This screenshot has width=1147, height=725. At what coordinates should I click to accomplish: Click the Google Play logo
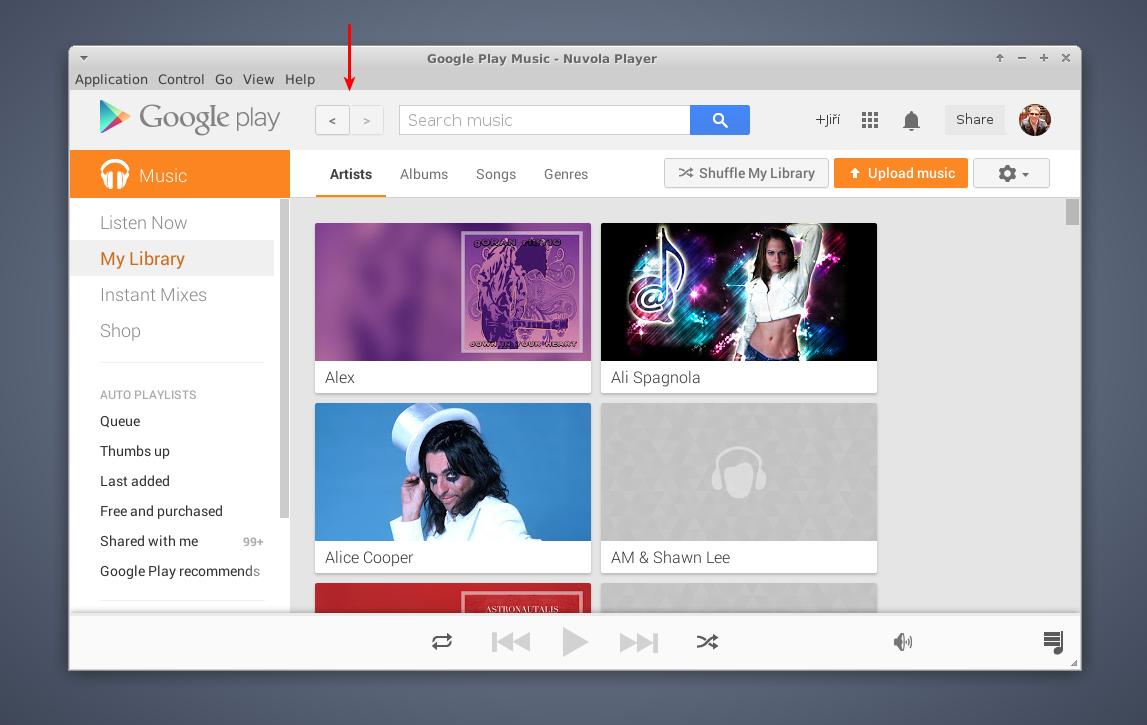(x=188, y=118)
